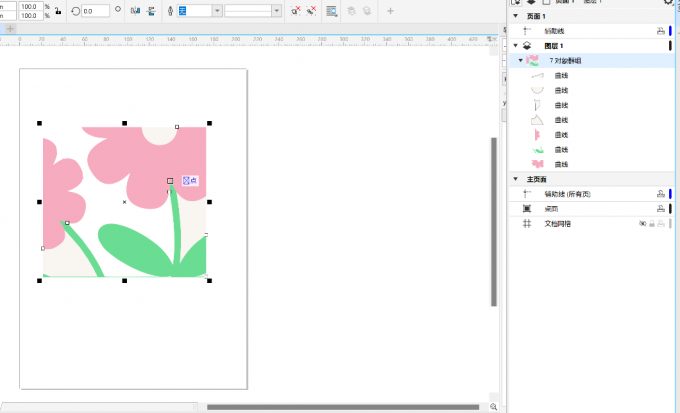Collapse the 主页面 section
This screenshot has width=680, height=413.
click(x=515, y=179)
